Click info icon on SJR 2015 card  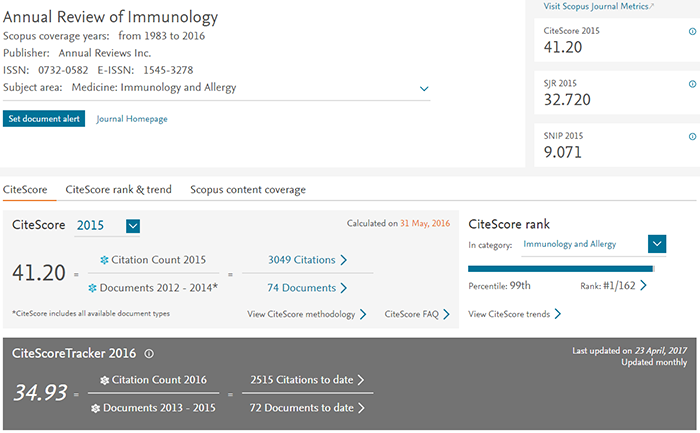click(x=692, y=83)
